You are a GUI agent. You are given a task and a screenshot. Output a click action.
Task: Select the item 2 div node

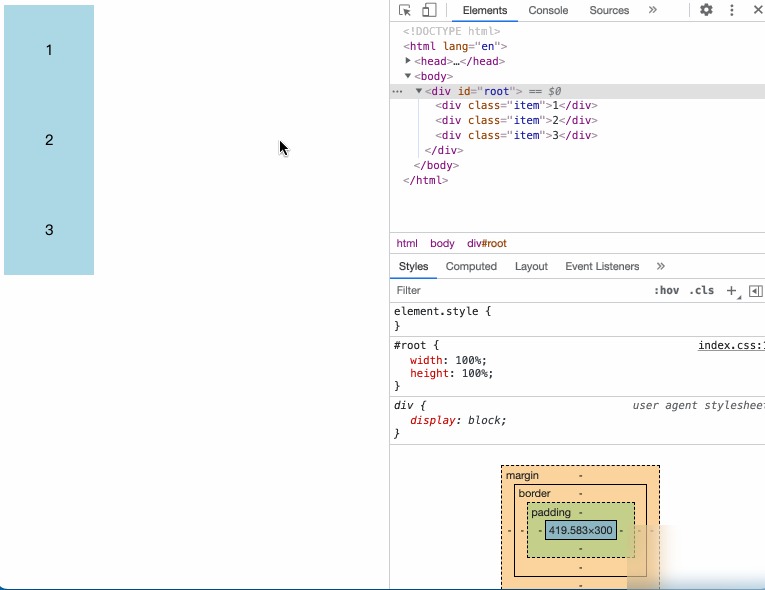pos(516,120)
